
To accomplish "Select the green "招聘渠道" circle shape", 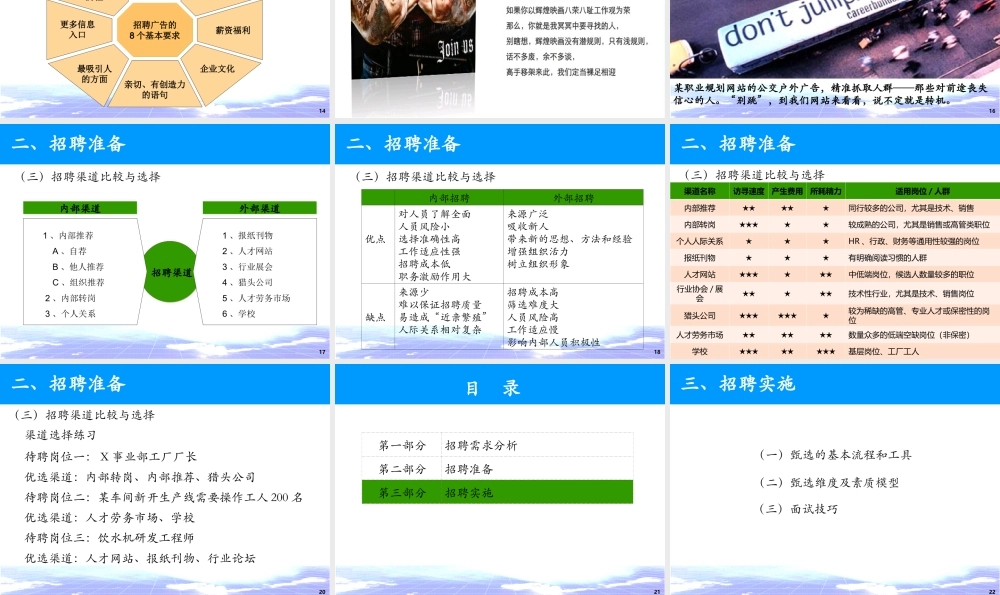I will (169, 270).
